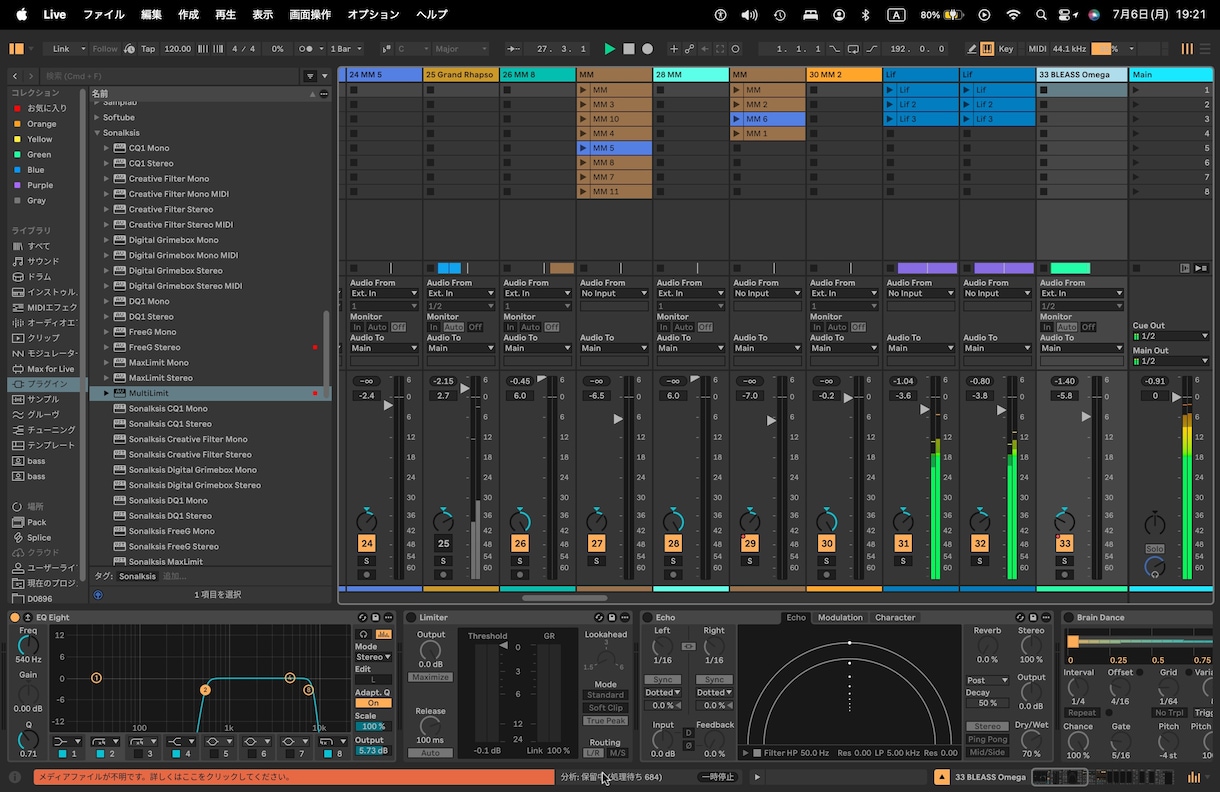This screenshot has width=1220, height=792.
Task: Click the orange missing media files message
Action: tap(294, 777)
